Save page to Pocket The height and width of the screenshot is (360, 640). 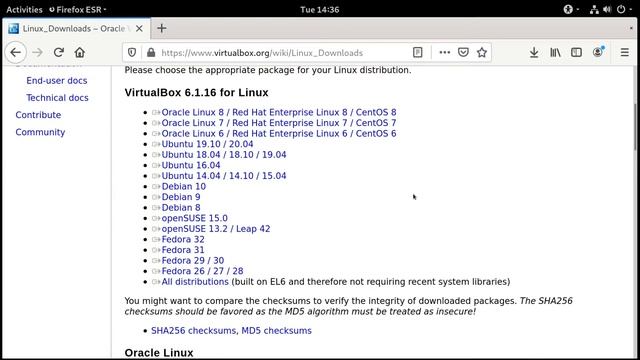[463, 52]
